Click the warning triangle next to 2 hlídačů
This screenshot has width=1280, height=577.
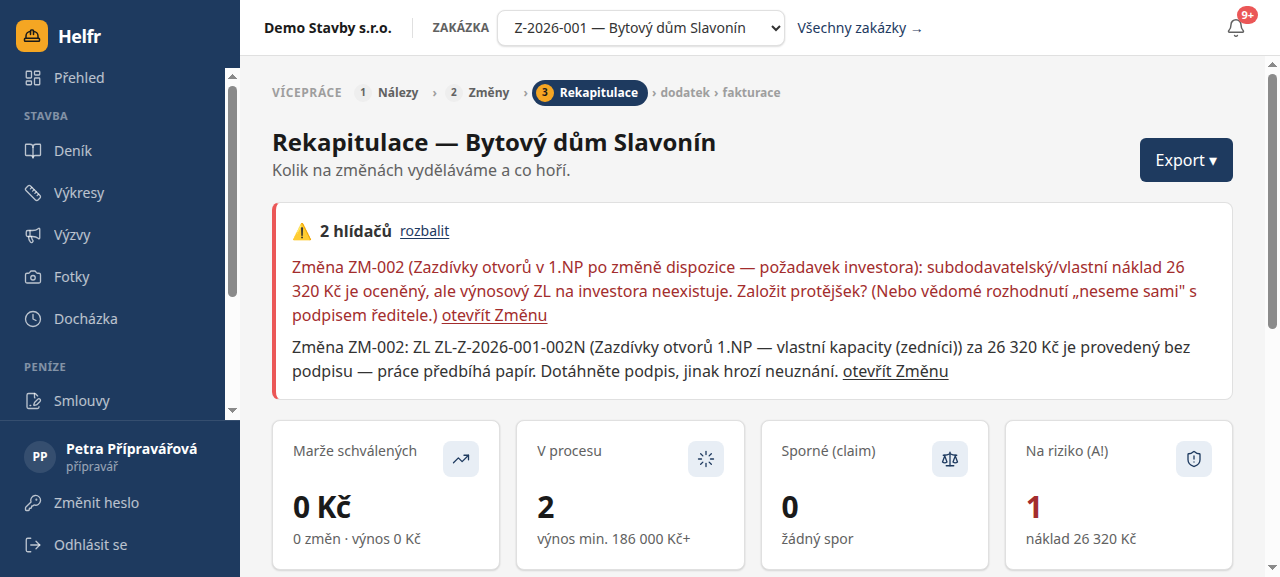point(302,231)
